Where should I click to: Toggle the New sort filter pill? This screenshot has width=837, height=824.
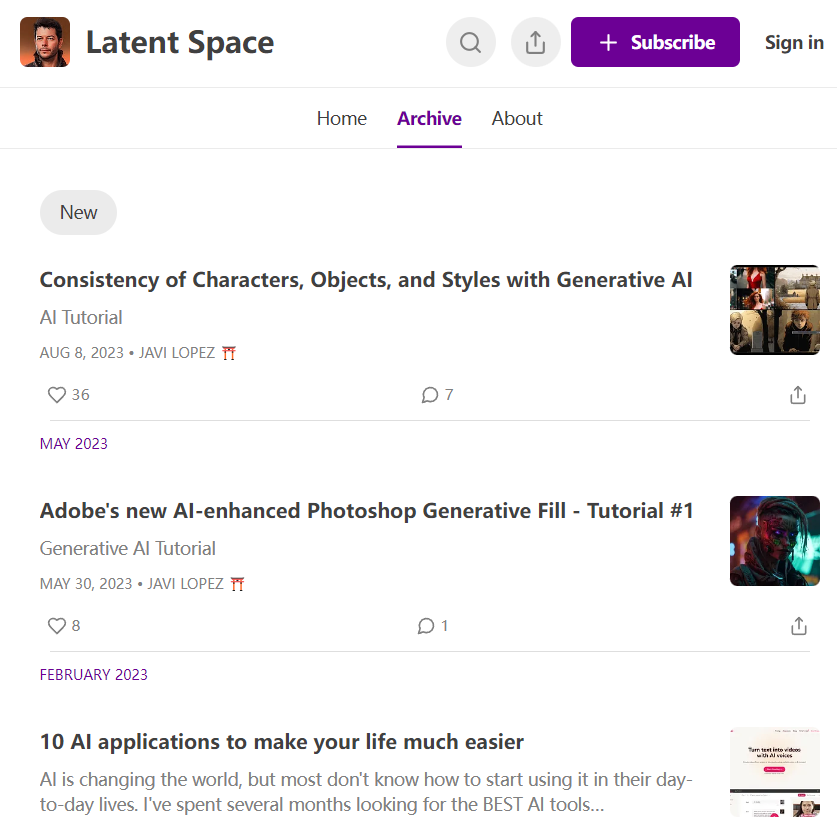78,212
